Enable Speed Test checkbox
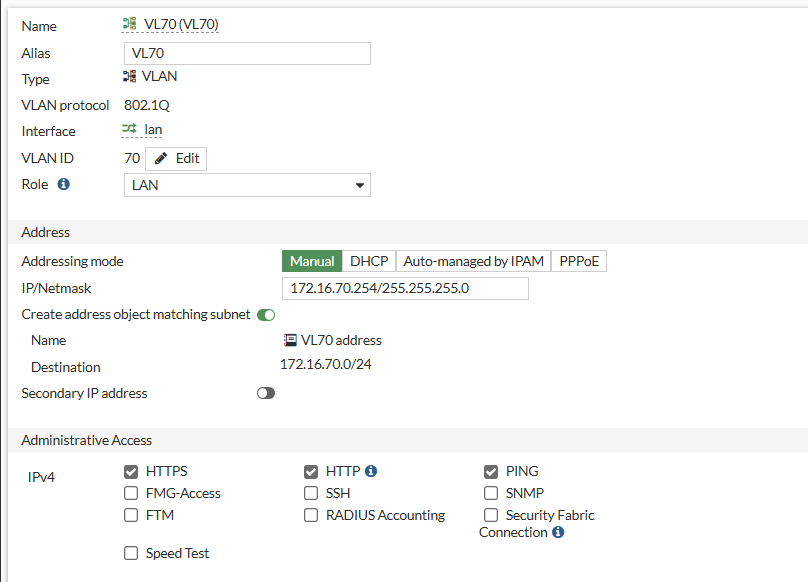Viewport: 808px width, 582px height. click(131, 553)
